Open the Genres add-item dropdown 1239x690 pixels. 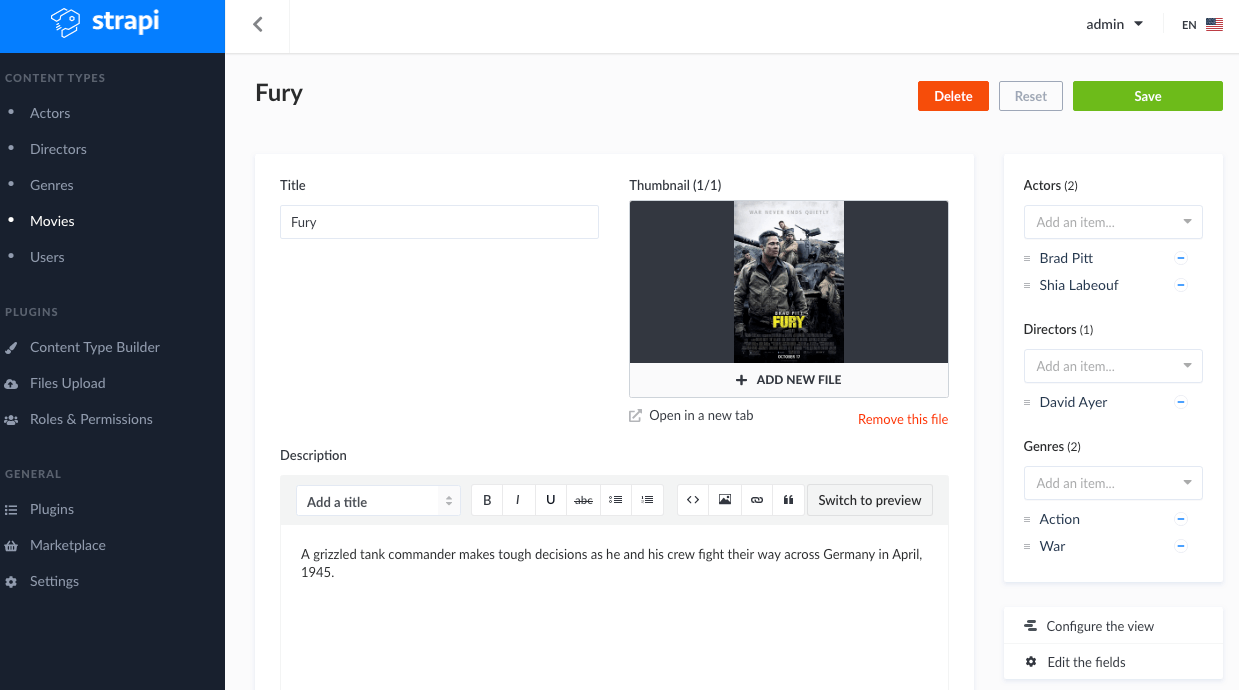1112,483
